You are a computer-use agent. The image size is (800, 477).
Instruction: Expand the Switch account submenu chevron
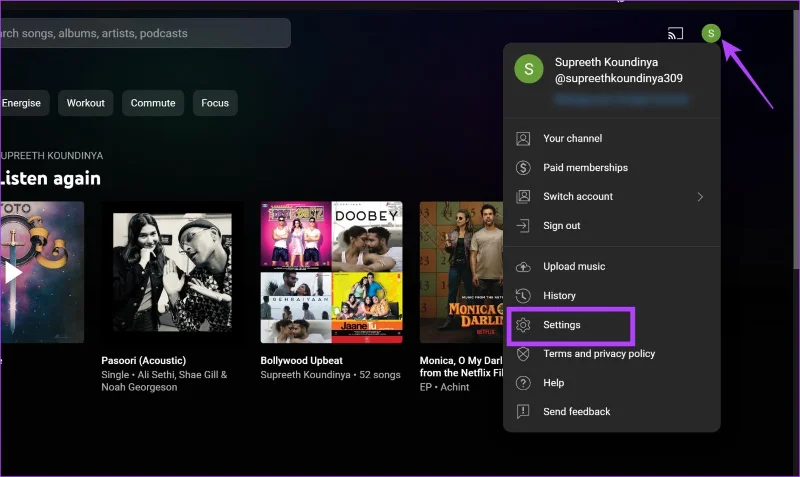700,197
